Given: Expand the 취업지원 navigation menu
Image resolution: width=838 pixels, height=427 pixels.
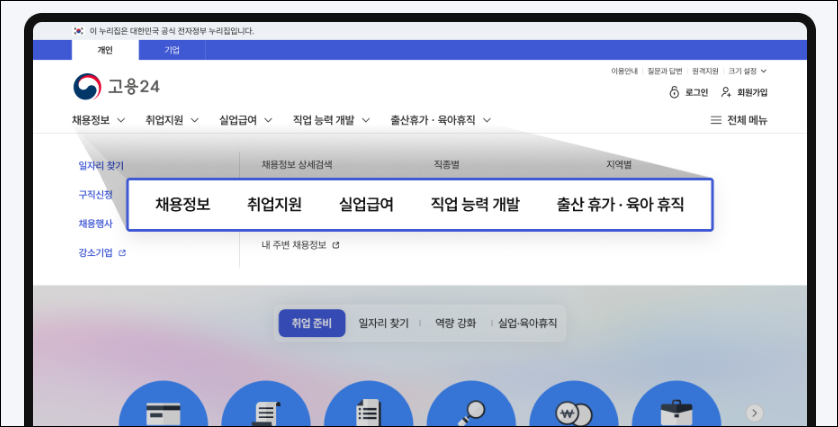Looking at the screenshot, I should pyautogui.click(x=172, y=120).
